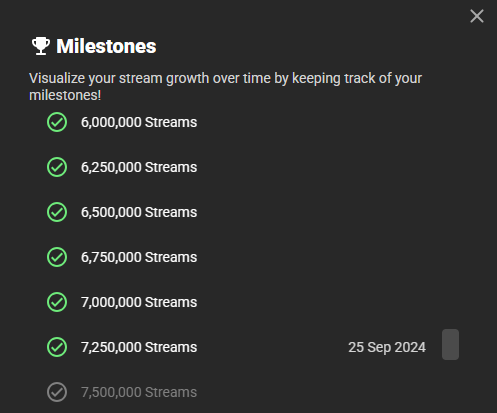This screenshot has height=413, width=497.
Task: Select the locked 7,500,000 Streams milestone label
Action: click(139, 392)
